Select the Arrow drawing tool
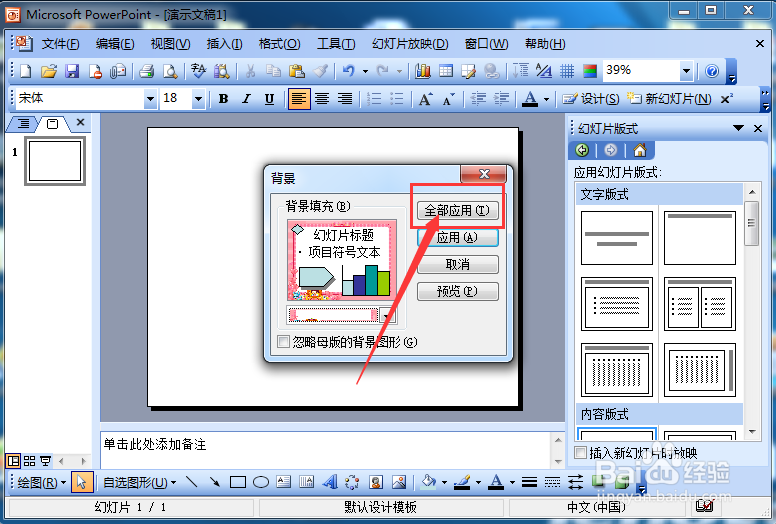 [x=214, y=481]
